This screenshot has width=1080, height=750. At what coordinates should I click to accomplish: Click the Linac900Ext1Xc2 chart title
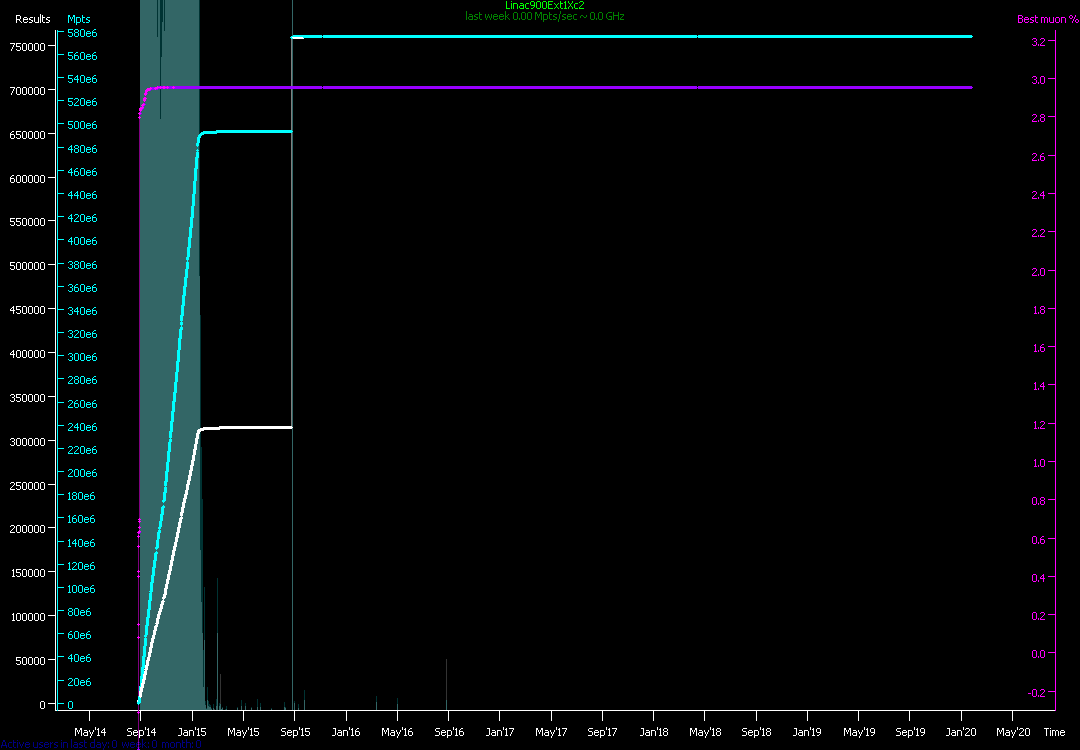[x=544, y=6]
